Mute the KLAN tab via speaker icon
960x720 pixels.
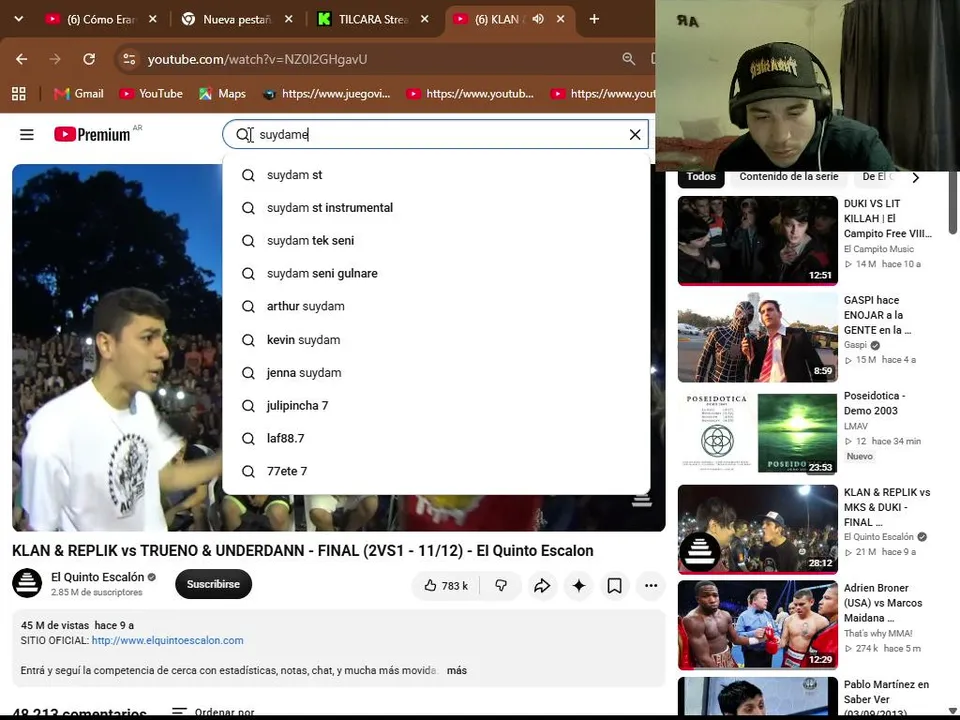click(538, 19)
